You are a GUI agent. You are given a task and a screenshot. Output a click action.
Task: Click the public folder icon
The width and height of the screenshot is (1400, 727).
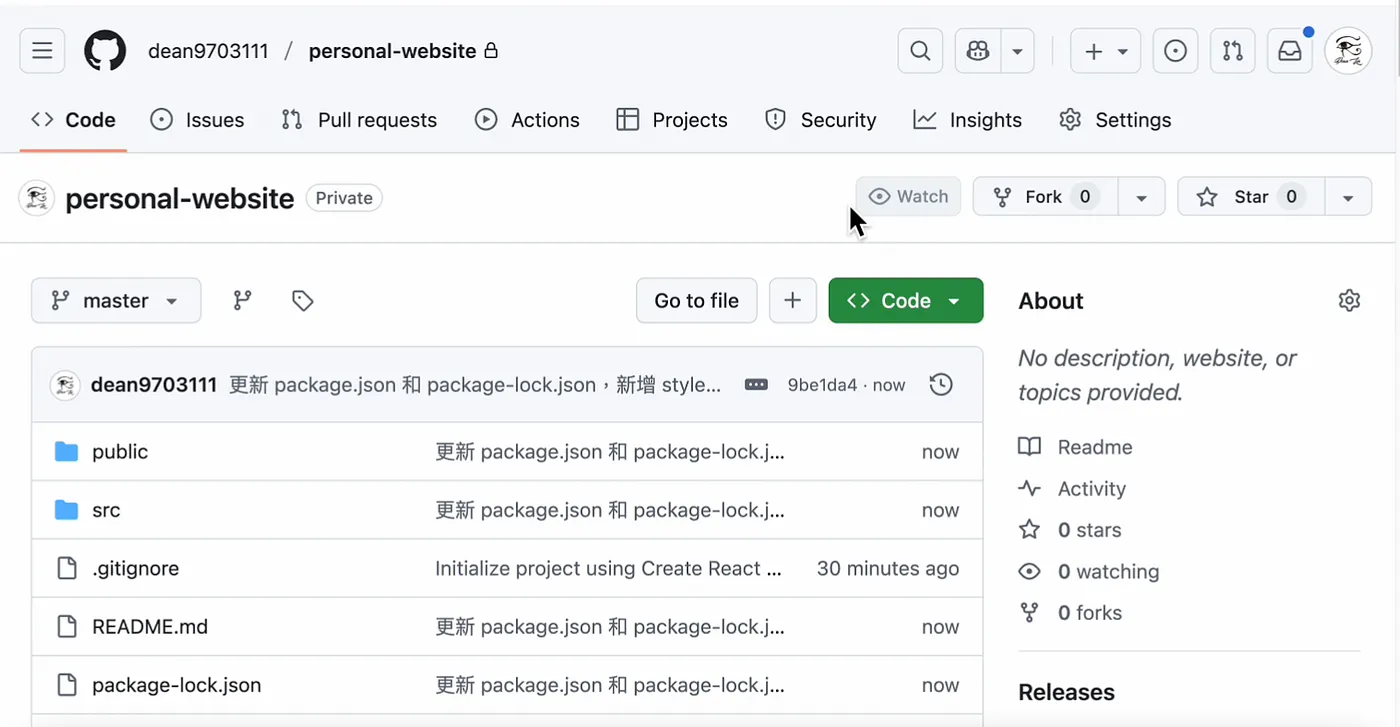66,452
